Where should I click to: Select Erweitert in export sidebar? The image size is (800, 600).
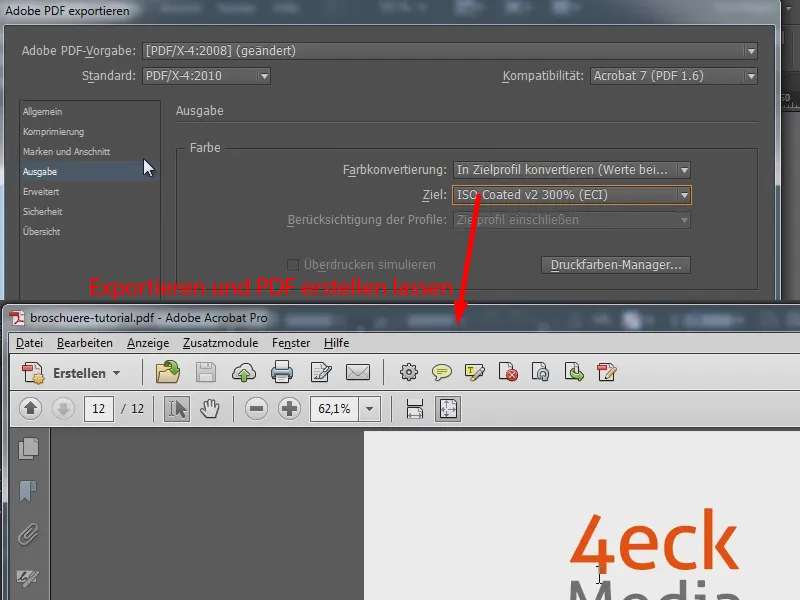click(90, 192)
